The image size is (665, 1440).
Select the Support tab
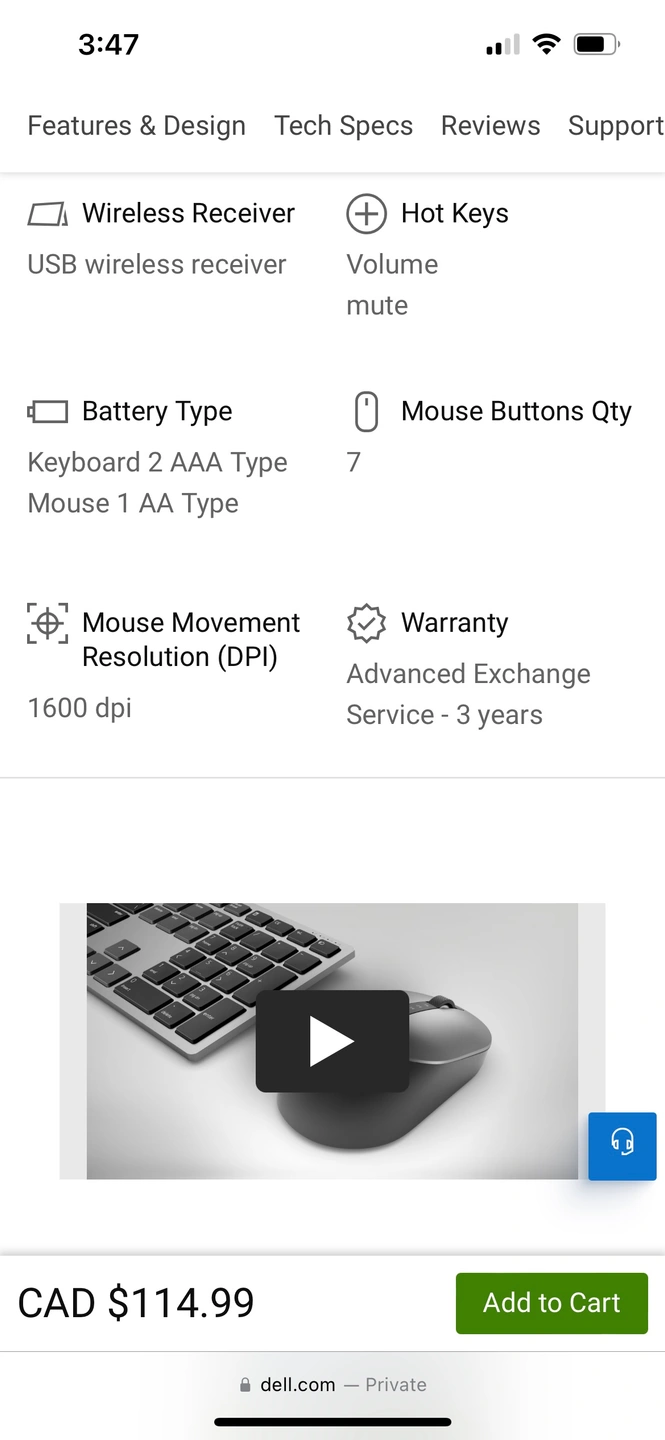[x=615, y=126]
